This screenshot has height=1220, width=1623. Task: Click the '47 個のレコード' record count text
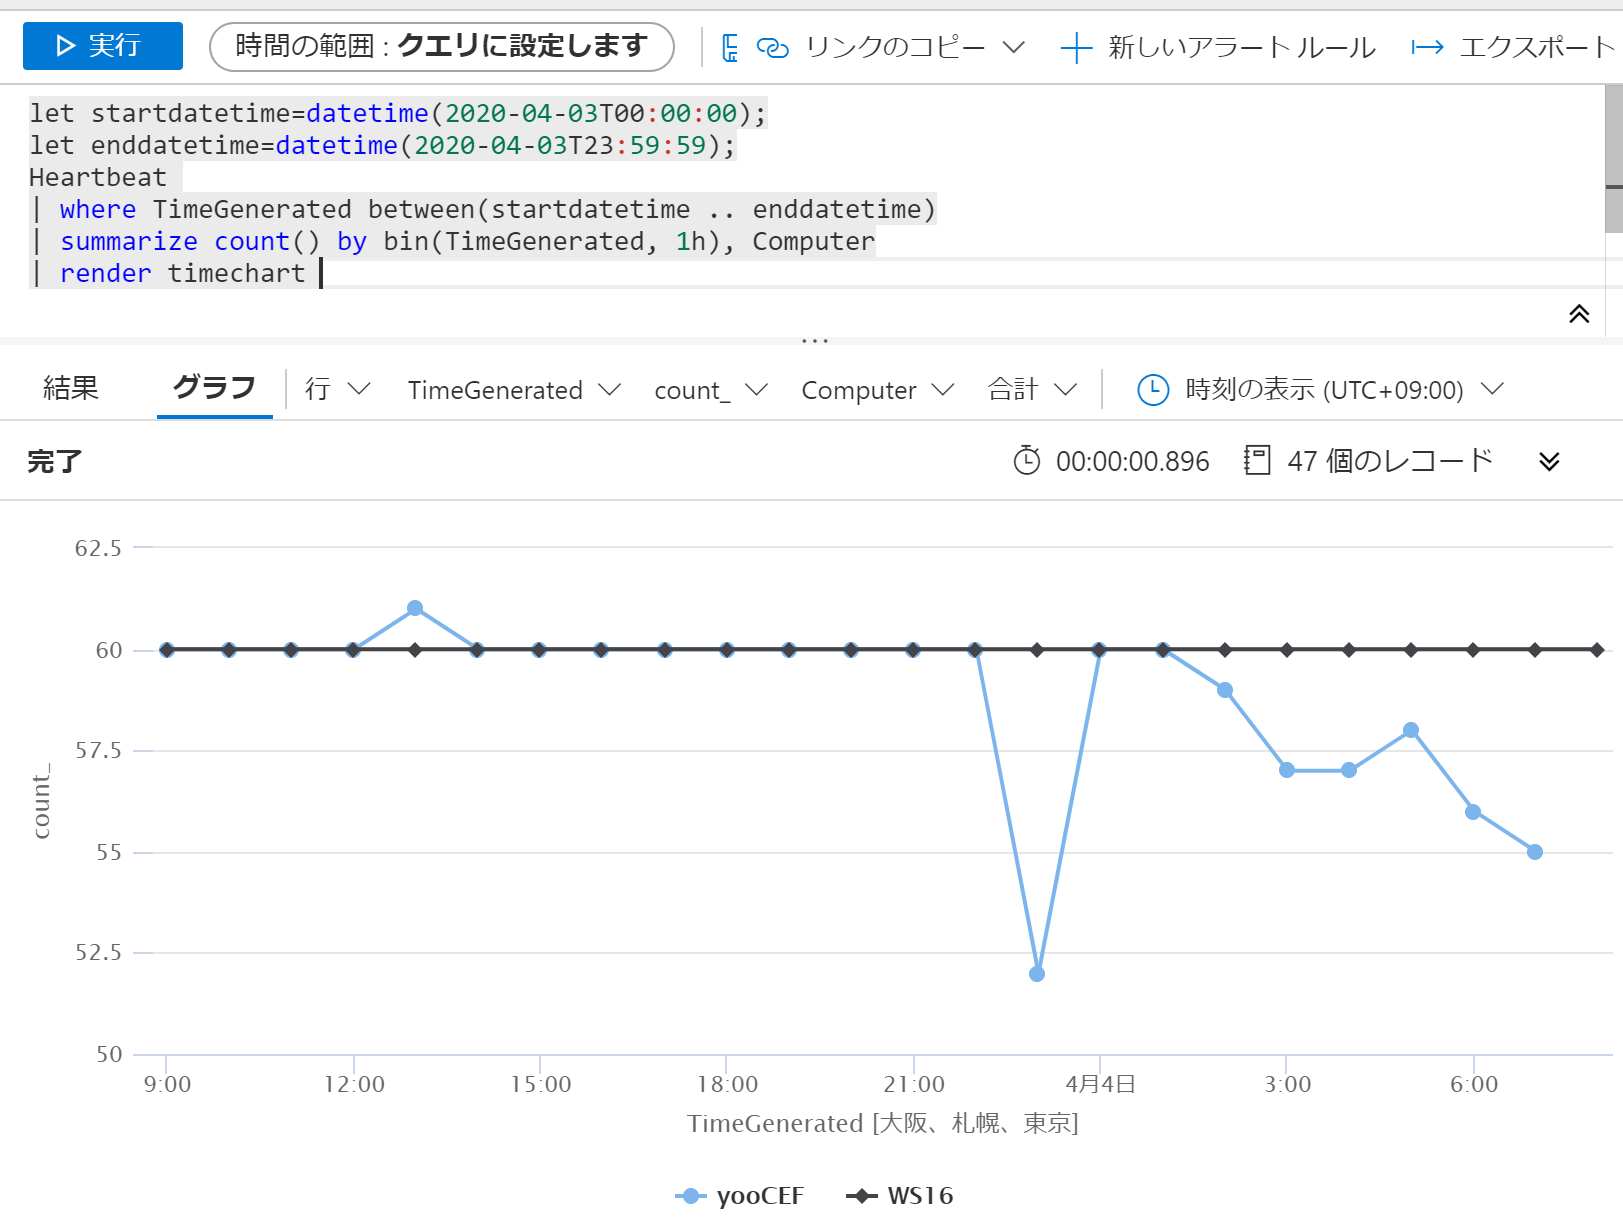pos(1390,460)
